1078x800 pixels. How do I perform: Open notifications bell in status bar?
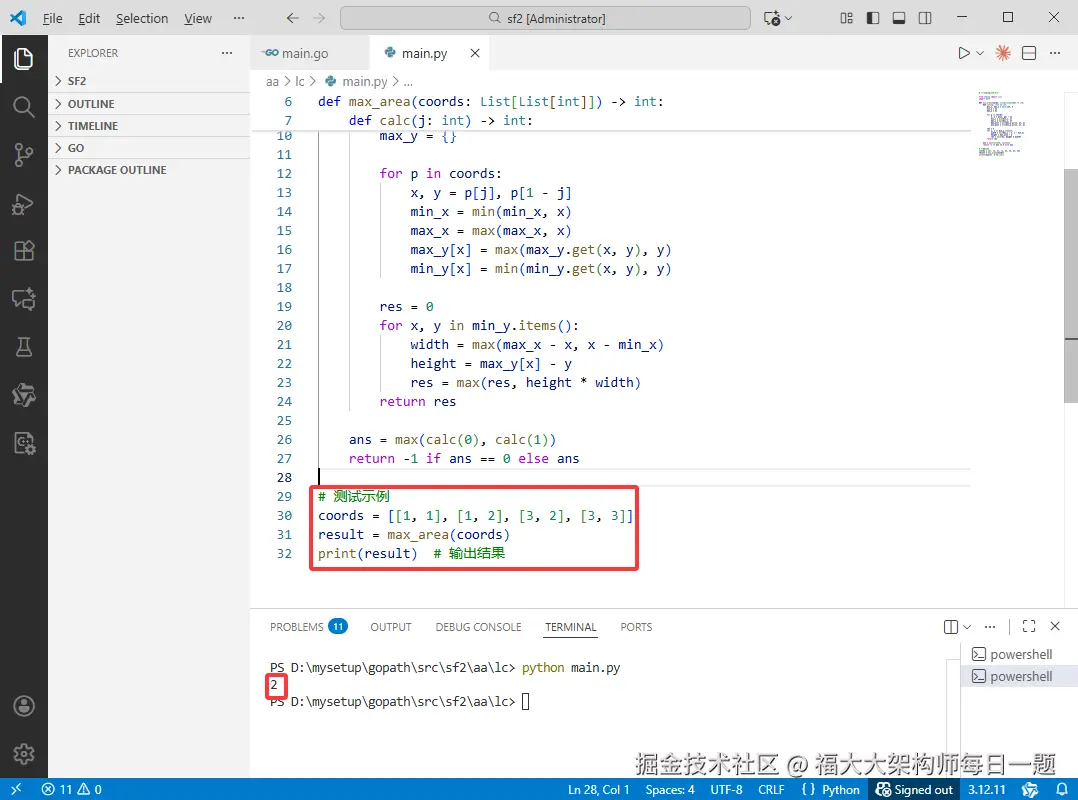(x=1062, y=790)
